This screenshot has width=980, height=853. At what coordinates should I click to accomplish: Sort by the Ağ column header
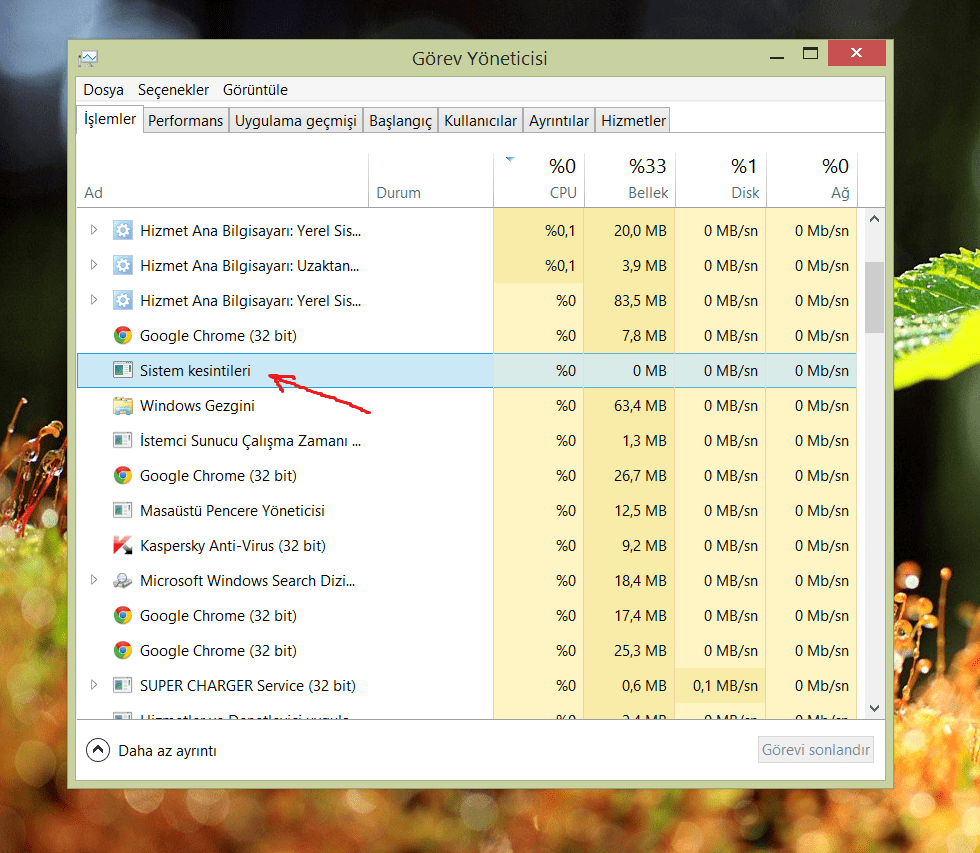point(812,181)
